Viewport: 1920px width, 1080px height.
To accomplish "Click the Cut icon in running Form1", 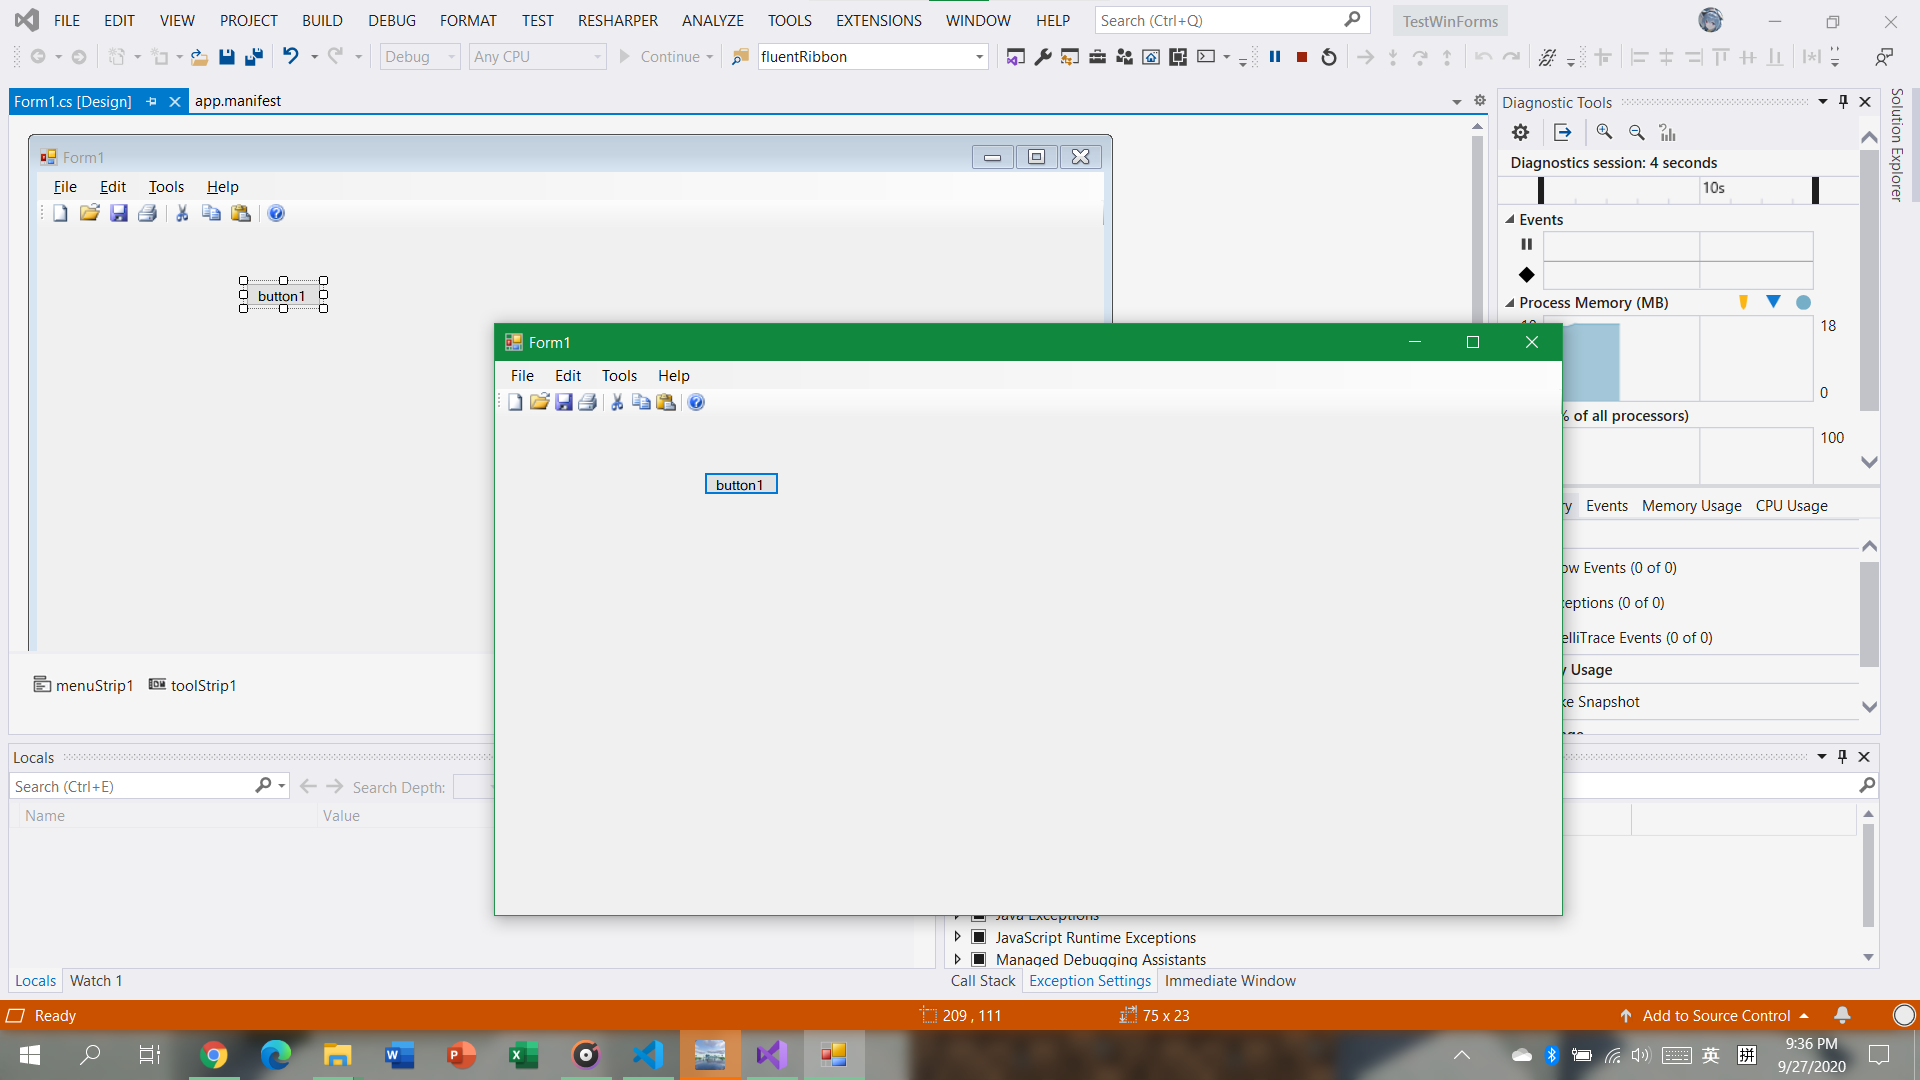I will (617, 402).
